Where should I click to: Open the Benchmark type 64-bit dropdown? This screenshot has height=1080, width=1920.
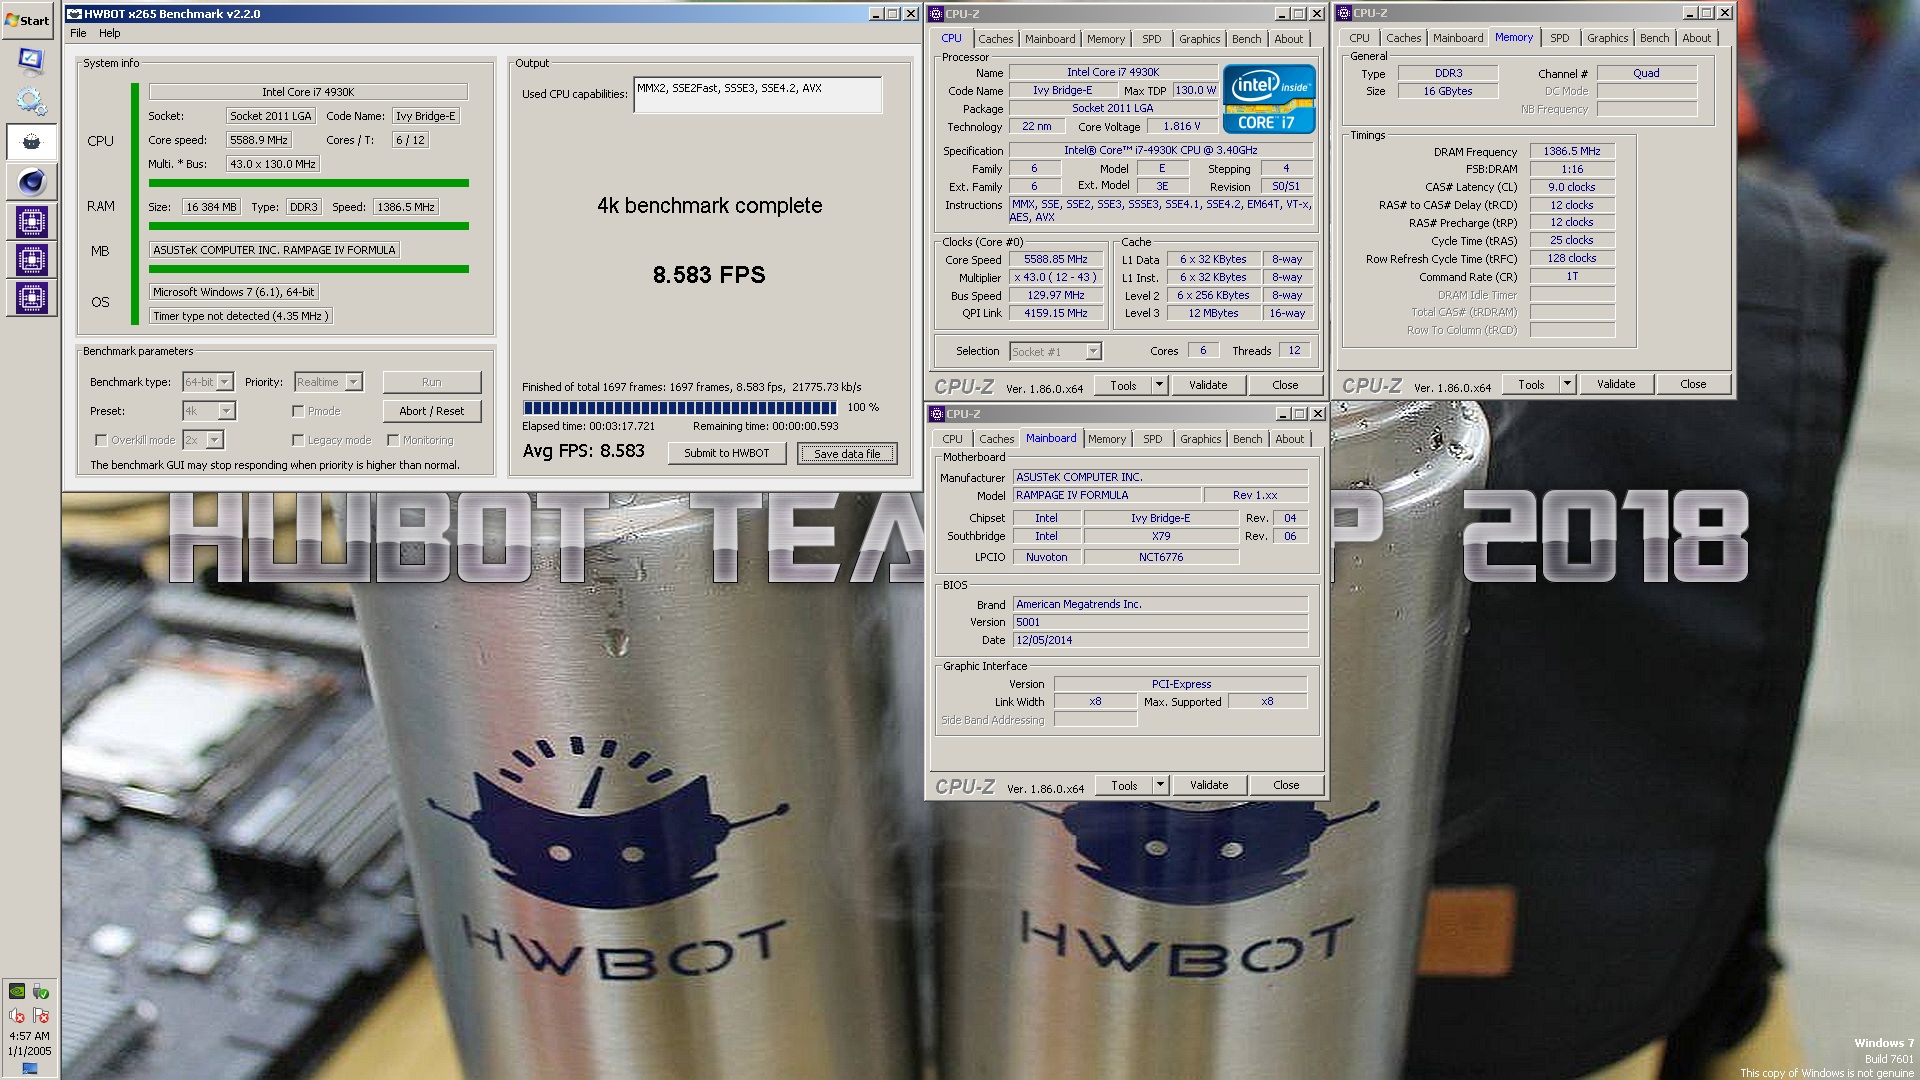[x=225, y=382]
